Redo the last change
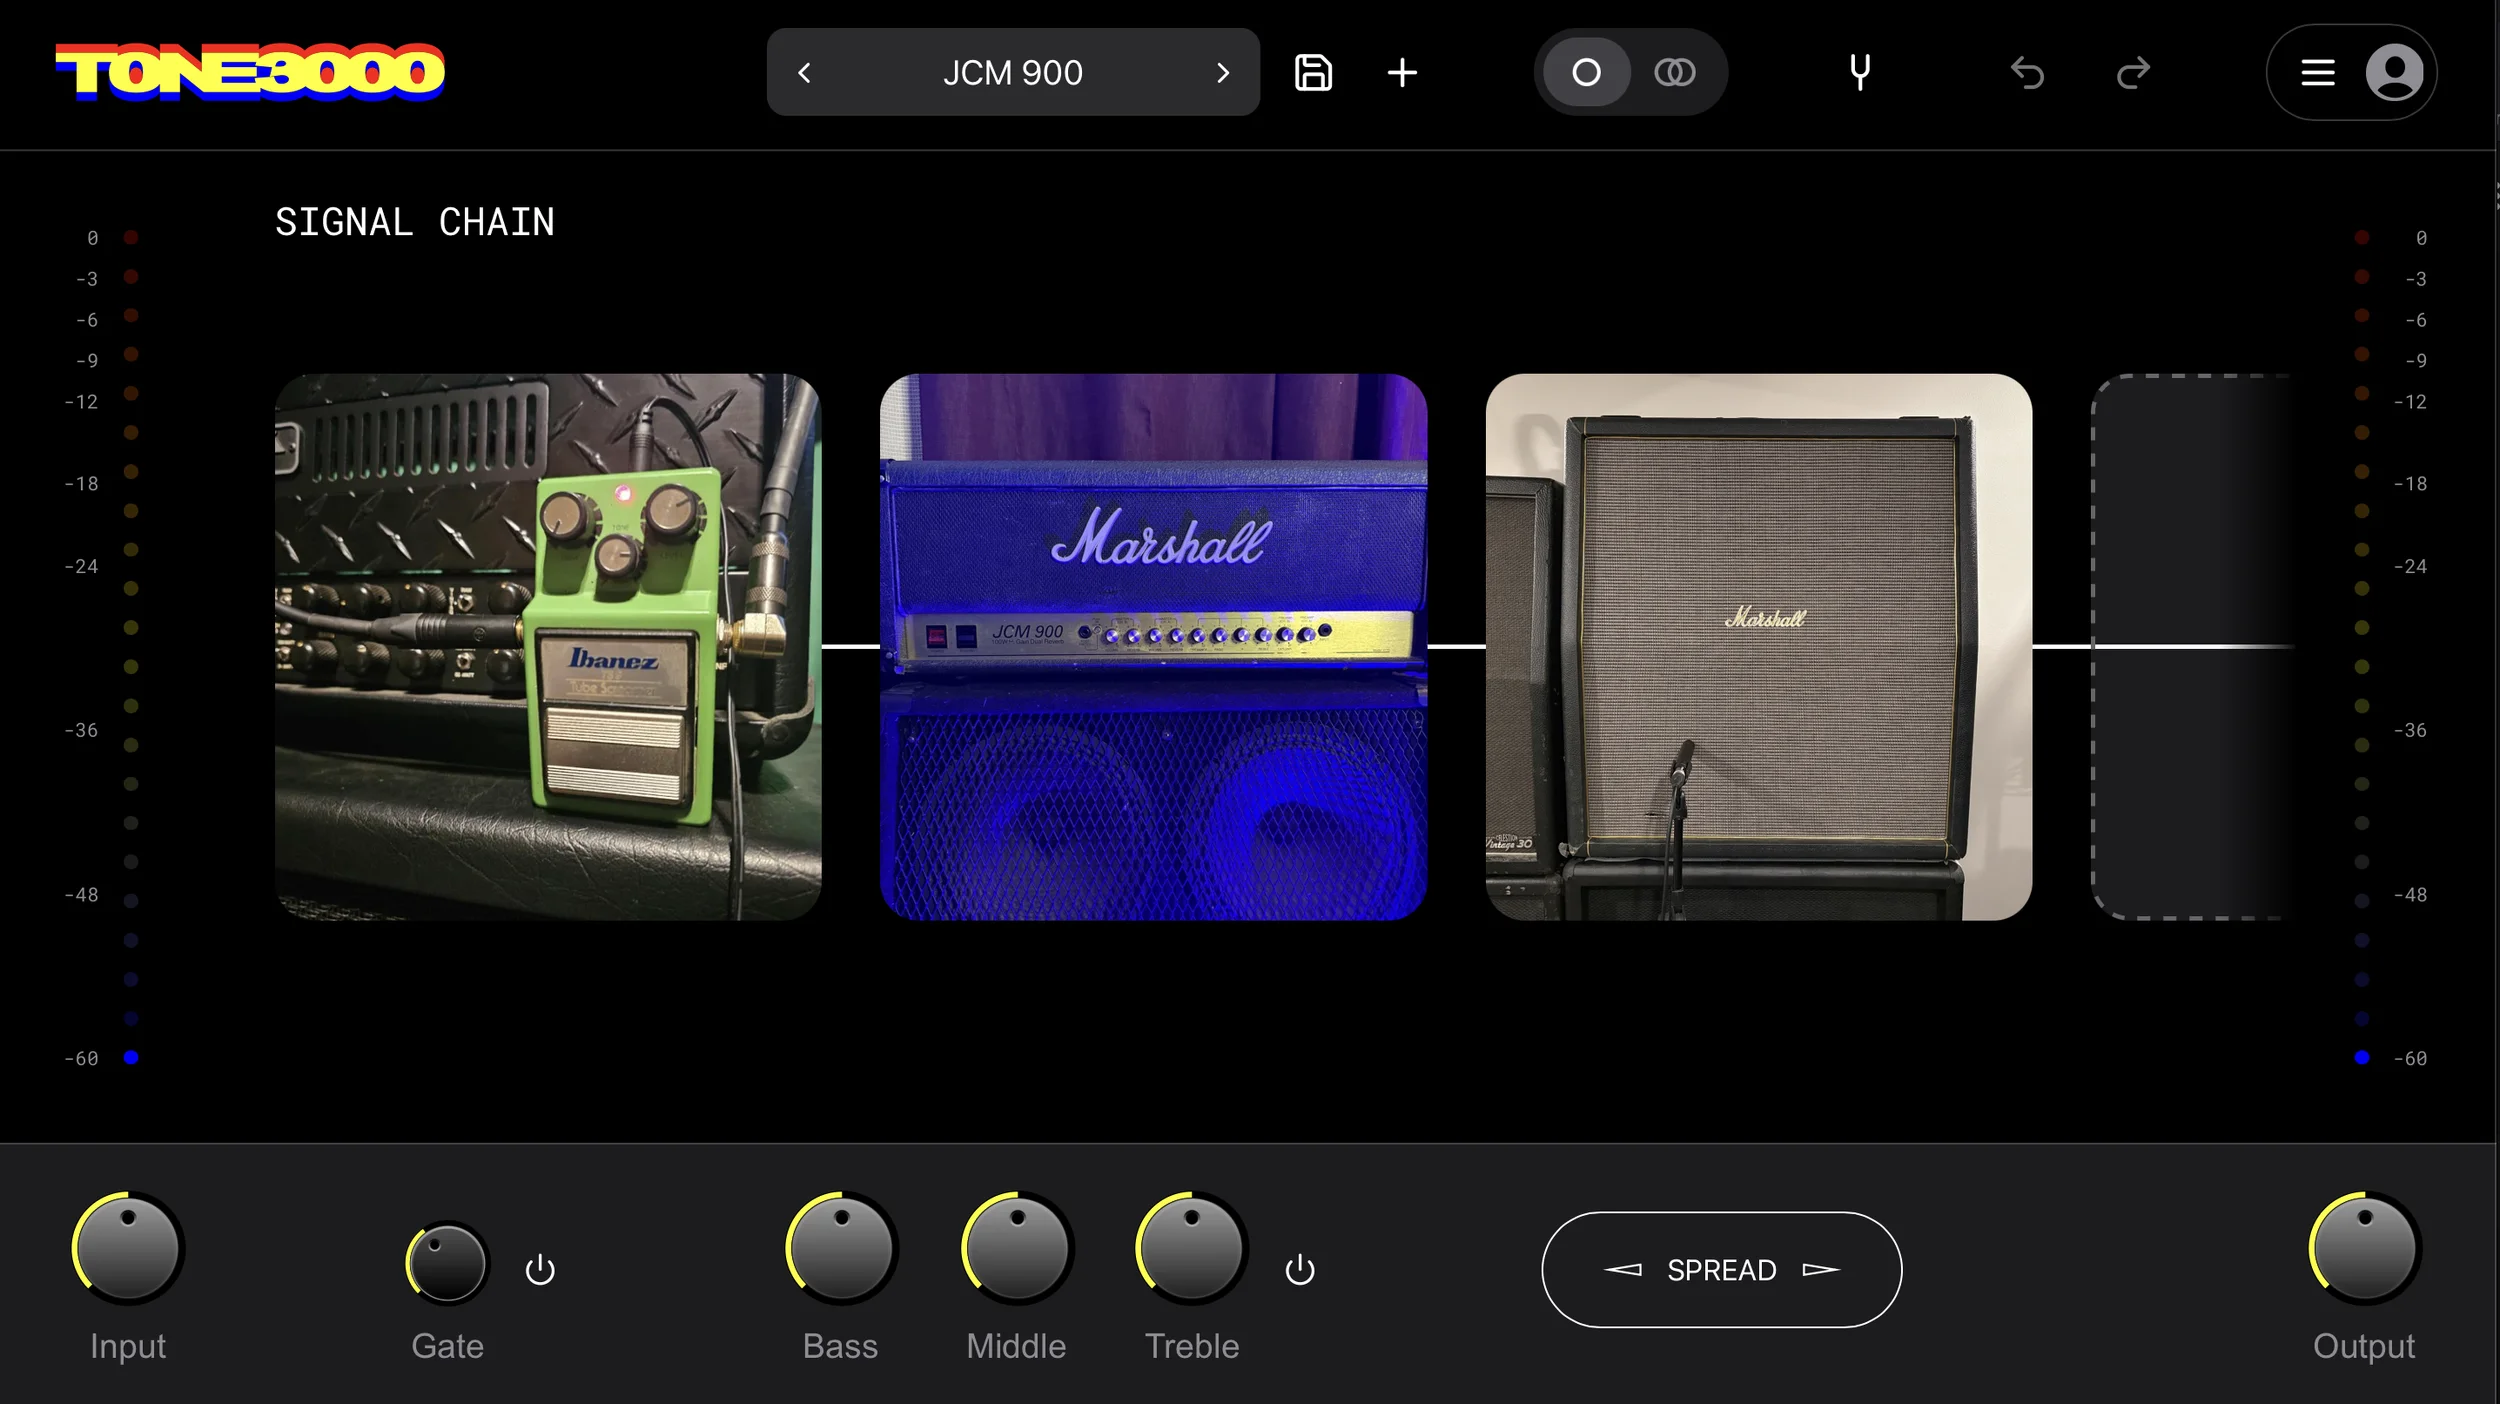Screen dimensions: 2500x1404 coord(2133,73)
